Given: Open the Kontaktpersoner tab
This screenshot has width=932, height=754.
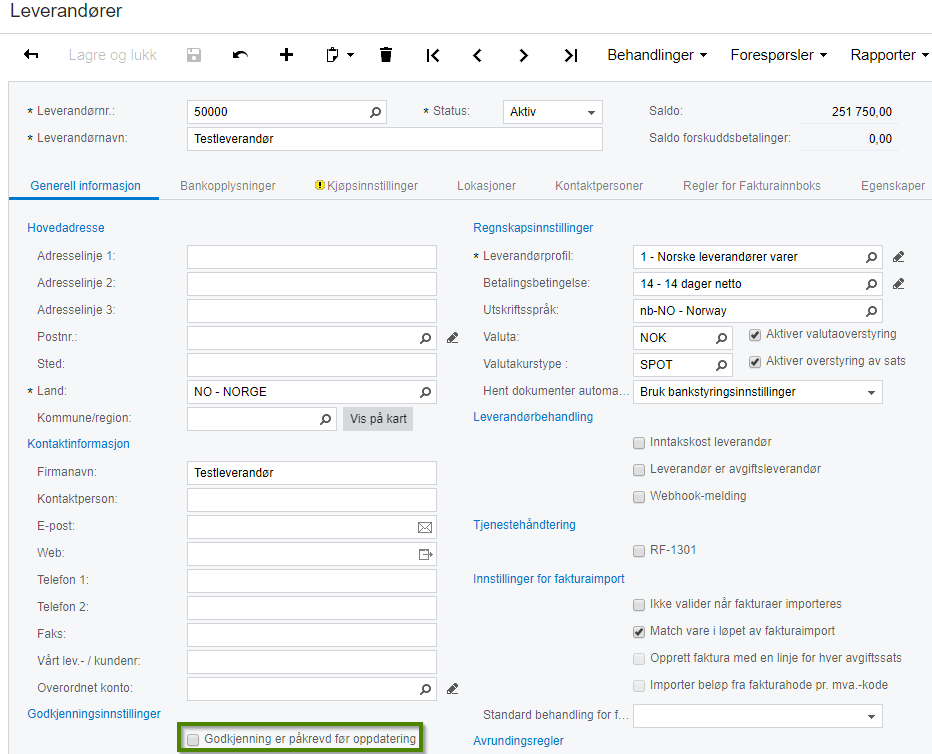Looking at the screenshot, I should (599, 185).
